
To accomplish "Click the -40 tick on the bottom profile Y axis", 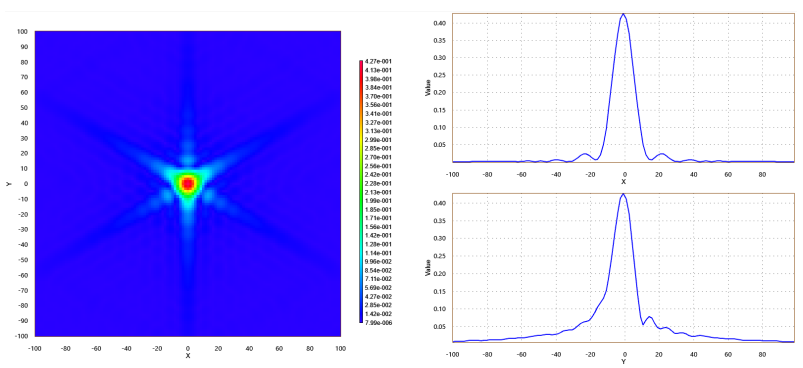I will tap(555, 355).
